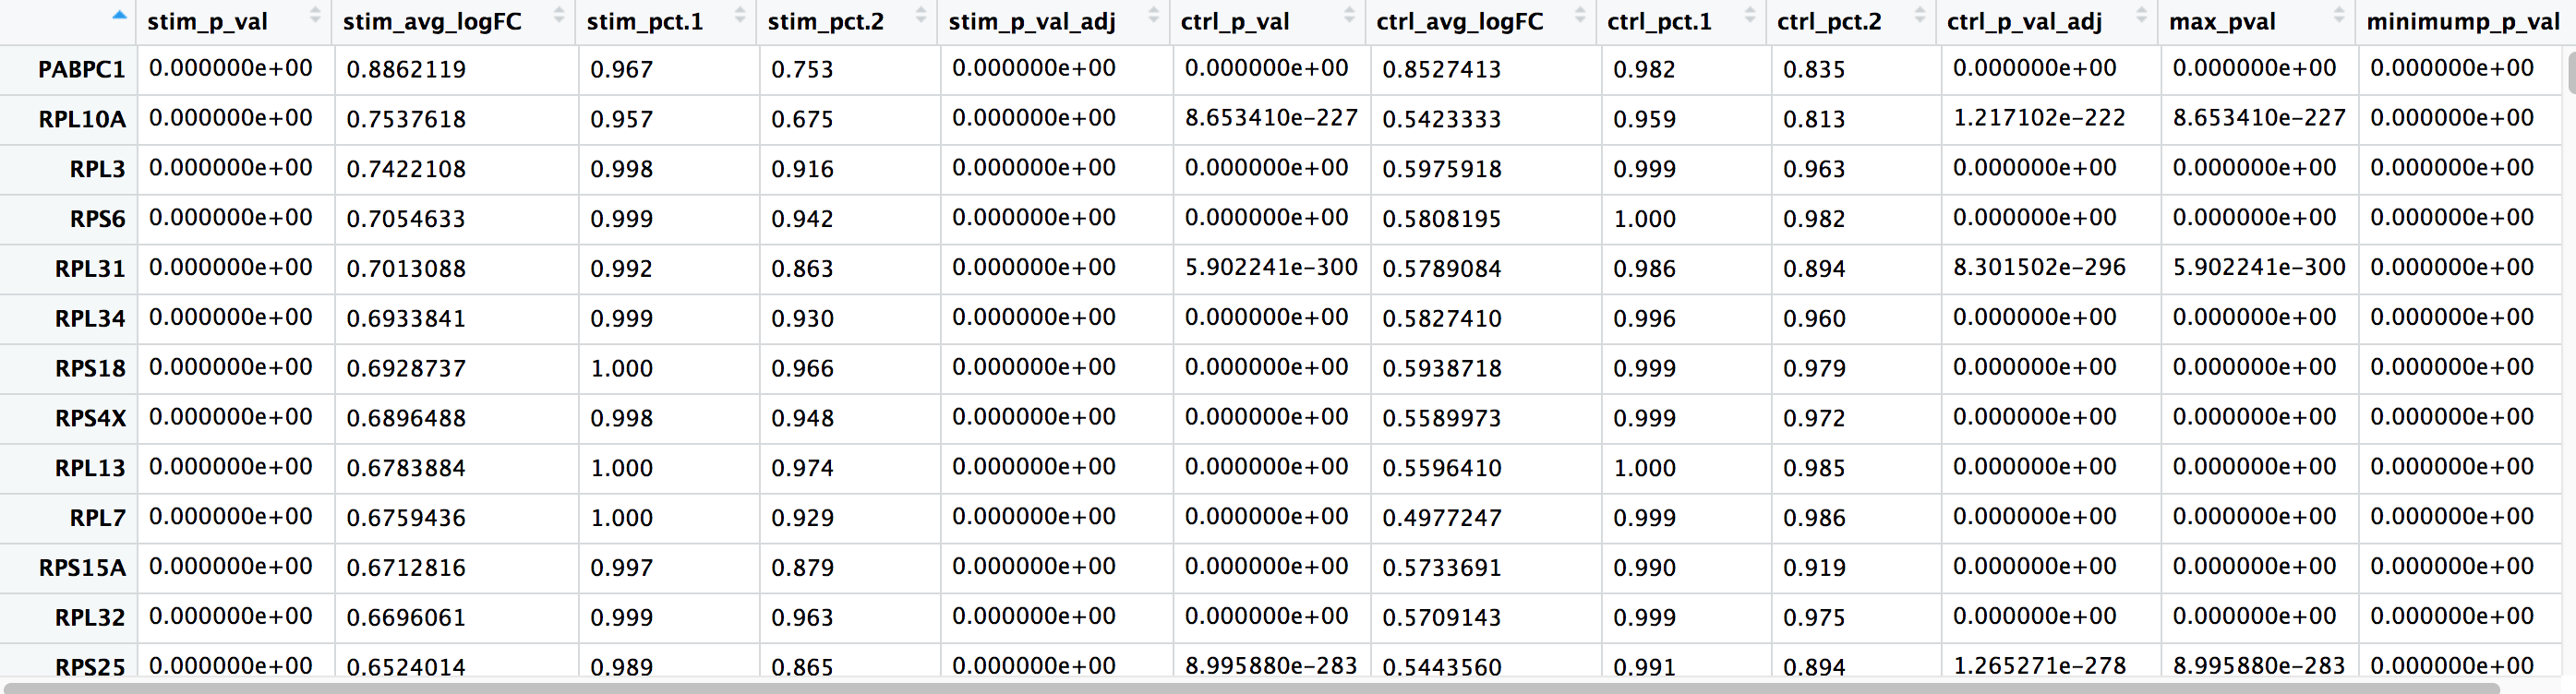Click the value 8.301502e-296 for RPL31
Image resolution: width=2576 pixels, height=694 pixels.
click(2039, 267)
